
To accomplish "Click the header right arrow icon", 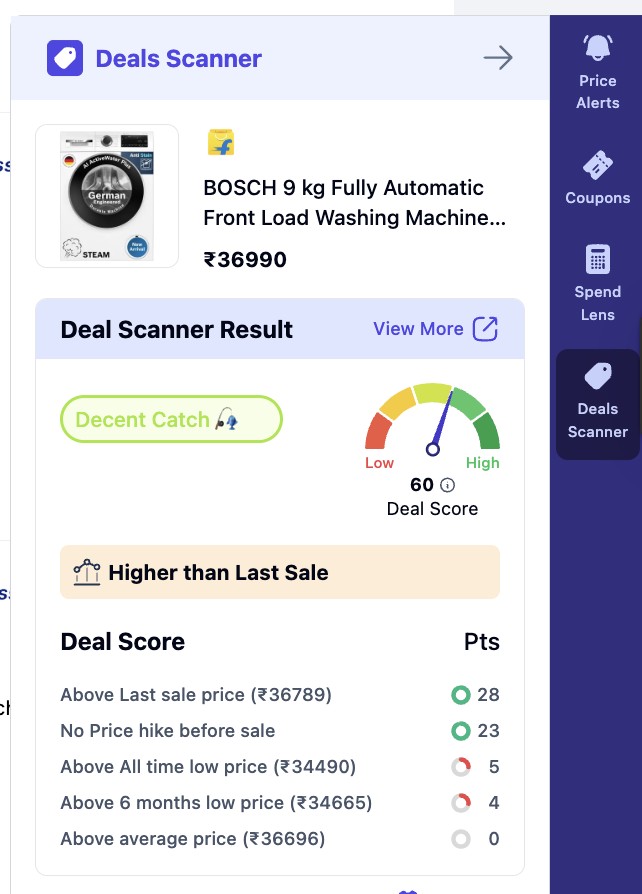I will [x=498, y=58].
